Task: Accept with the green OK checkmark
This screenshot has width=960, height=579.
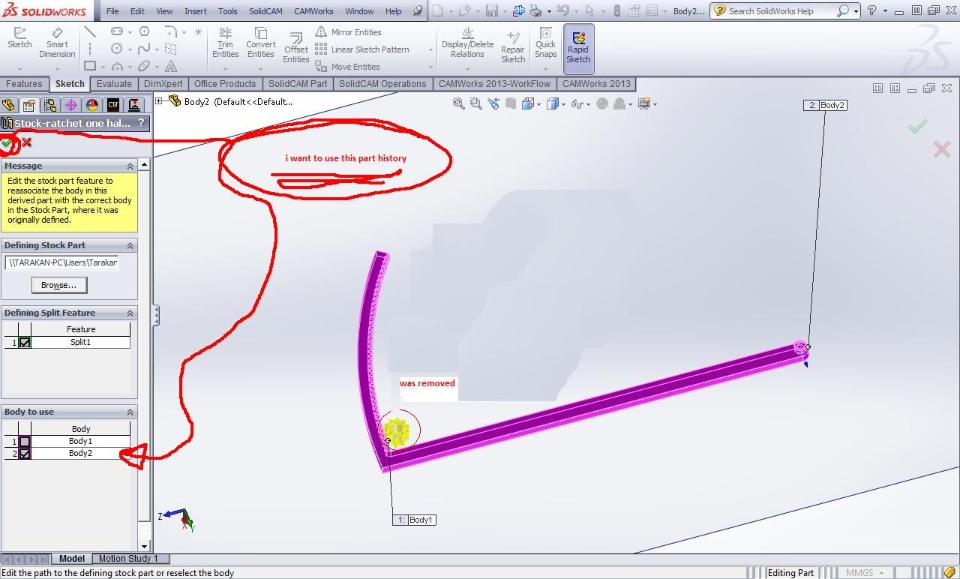Action: click(7, 143)
